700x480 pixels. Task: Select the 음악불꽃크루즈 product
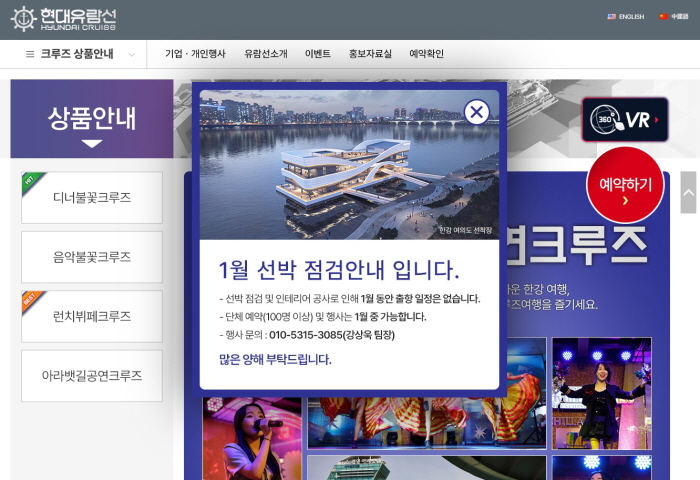click(92, 257)
